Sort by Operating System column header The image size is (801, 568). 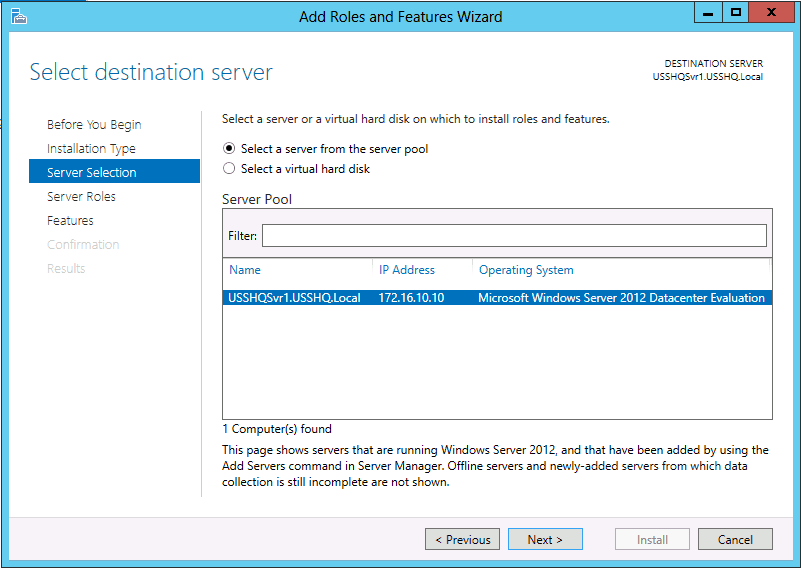coord(526,270)
